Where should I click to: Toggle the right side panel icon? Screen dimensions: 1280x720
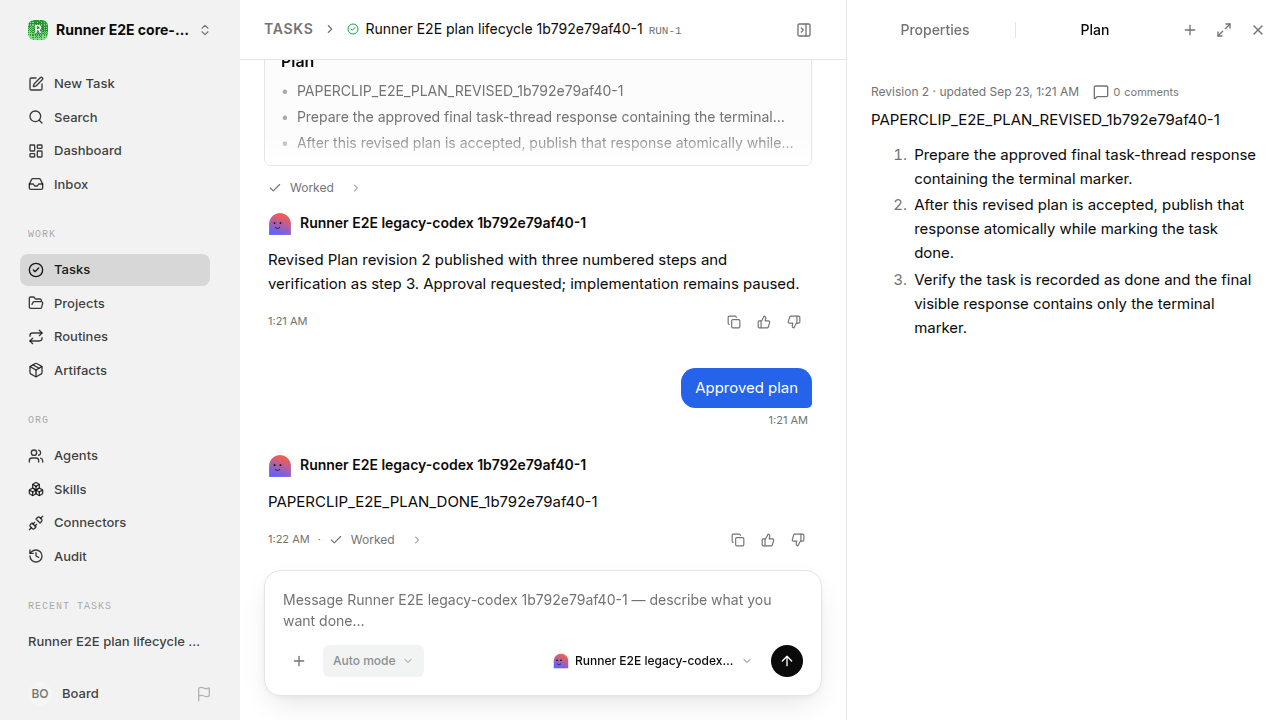point(804,30)
